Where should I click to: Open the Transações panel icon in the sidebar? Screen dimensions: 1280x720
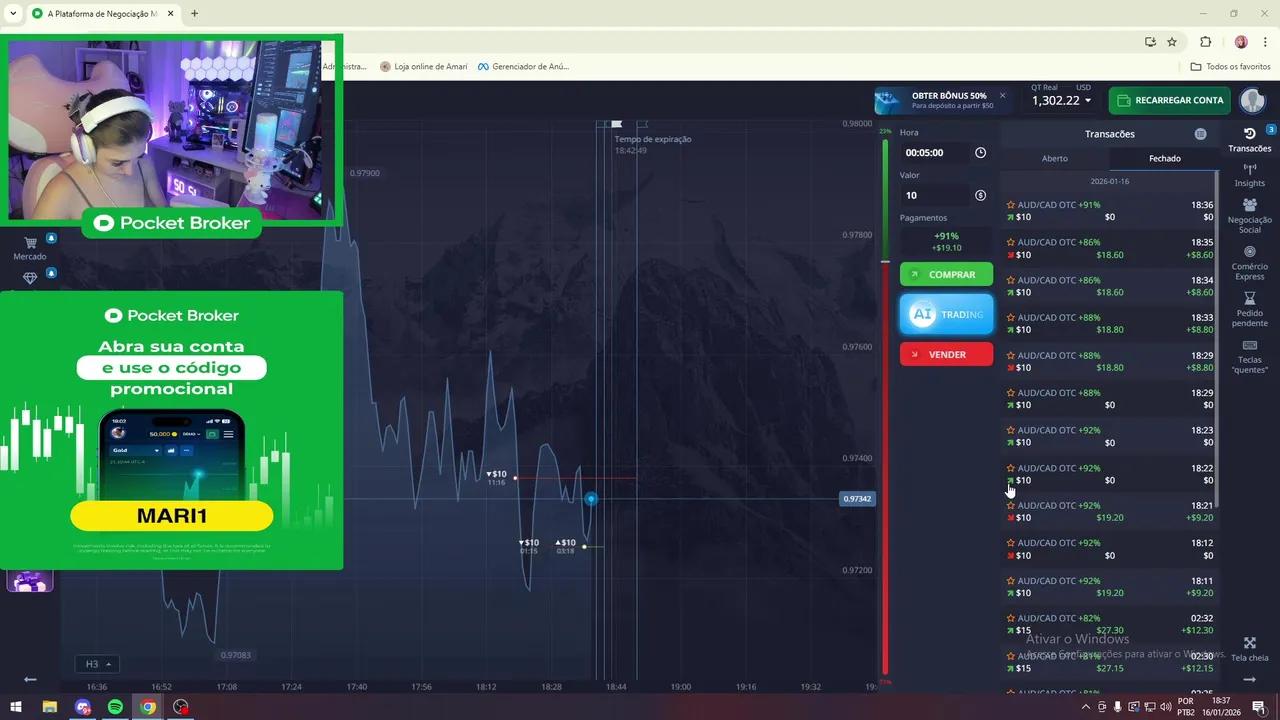1249,134
